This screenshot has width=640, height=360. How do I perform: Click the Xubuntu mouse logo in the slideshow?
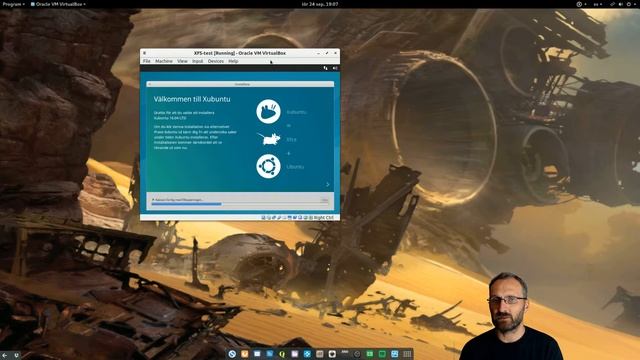[268, 111]
